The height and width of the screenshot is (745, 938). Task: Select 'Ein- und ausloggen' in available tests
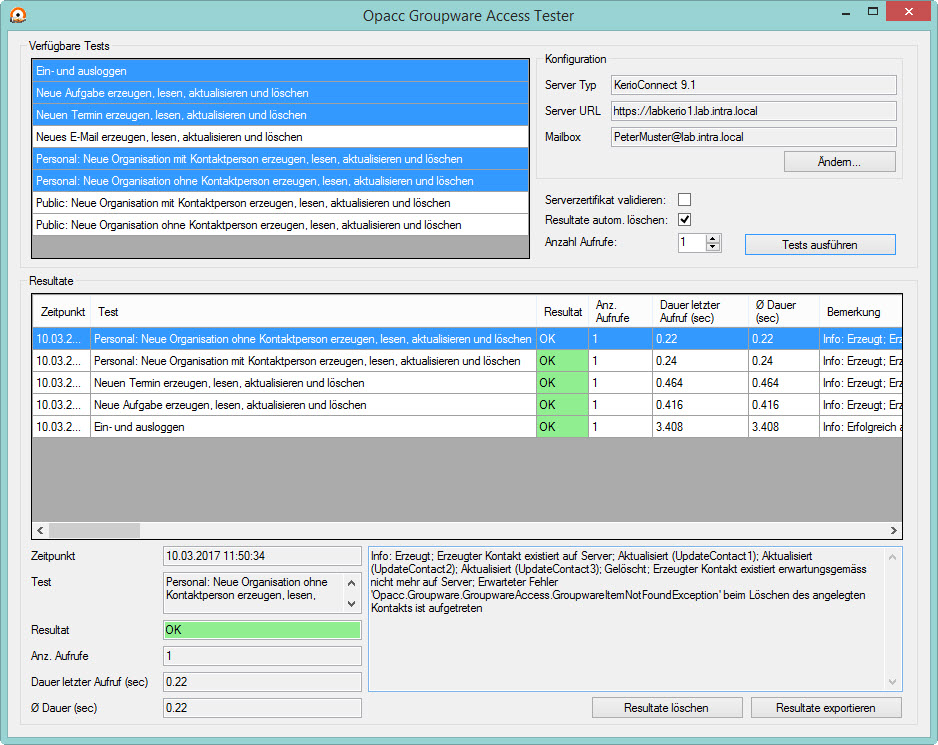click(x=281, y=71)
